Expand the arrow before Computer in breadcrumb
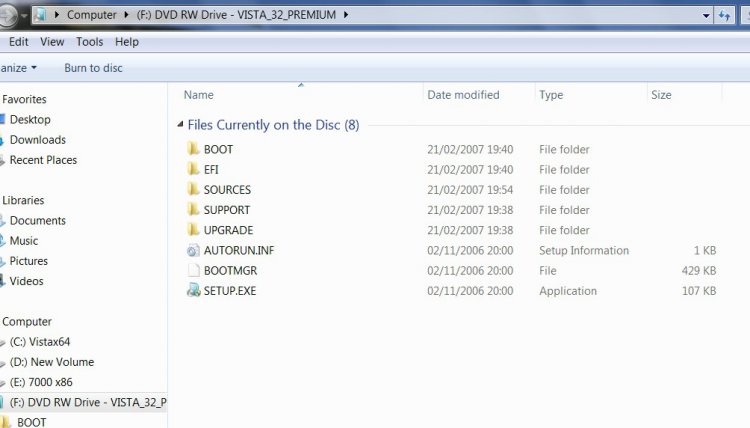 [x=57, y=15]
